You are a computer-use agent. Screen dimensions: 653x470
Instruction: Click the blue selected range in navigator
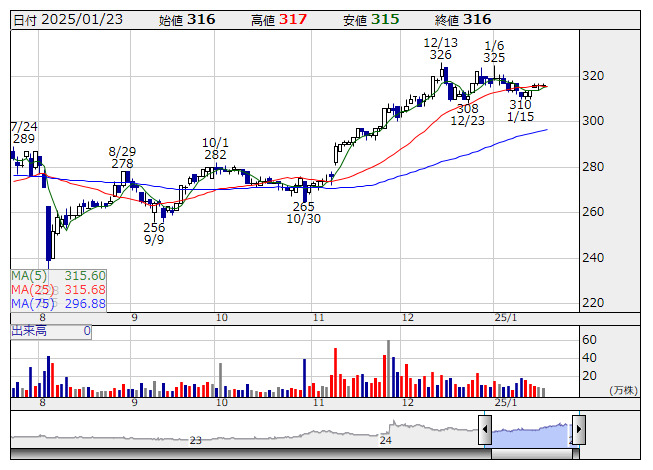[x=531, y=436]
